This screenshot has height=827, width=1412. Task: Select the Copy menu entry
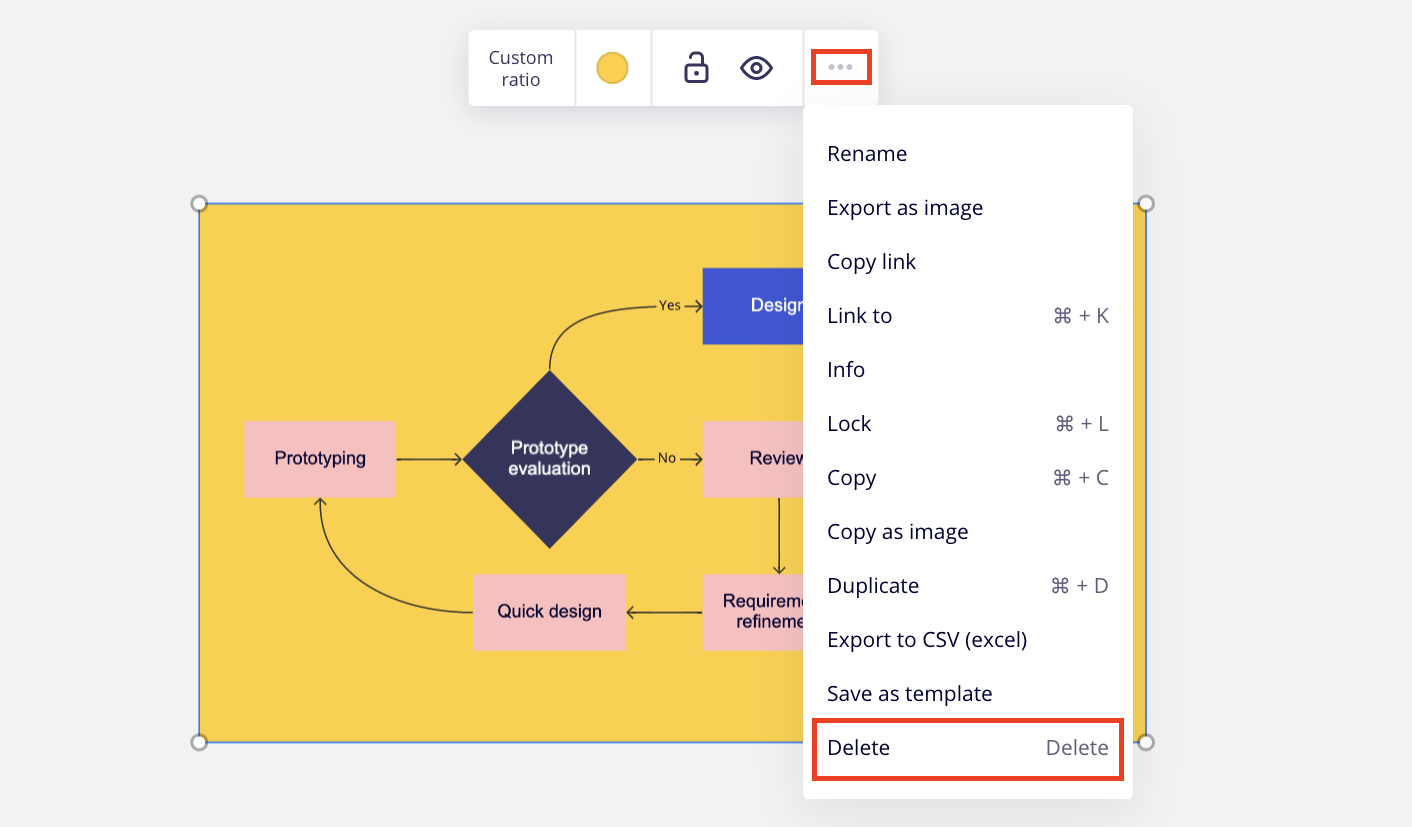coord(851,478)
